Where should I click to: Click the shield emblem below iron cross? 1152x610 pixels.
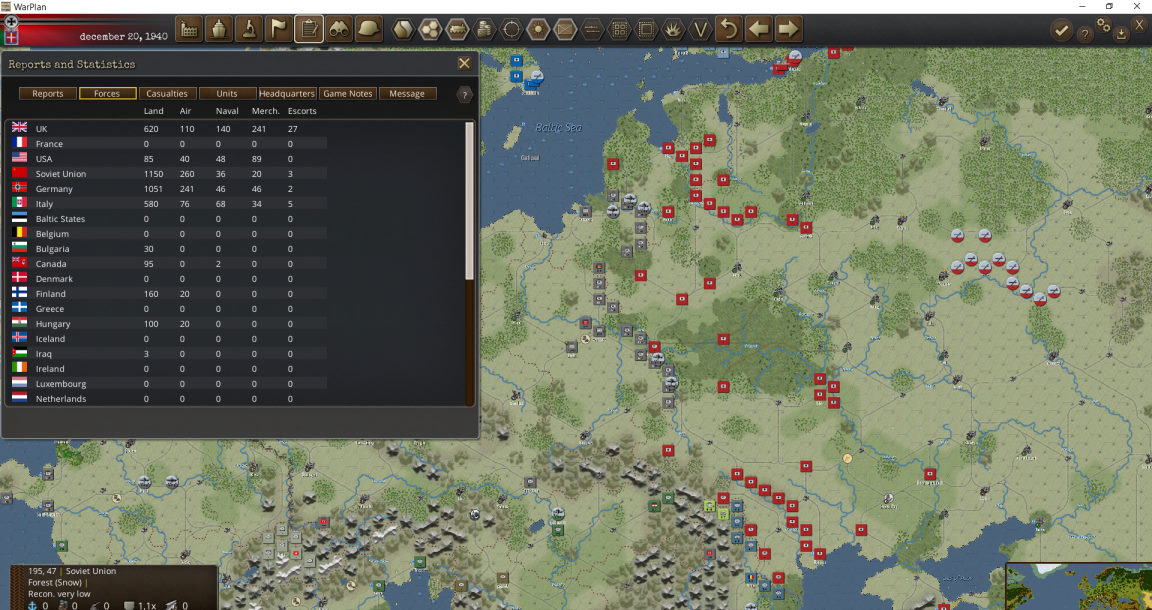[x=11, y=37]
